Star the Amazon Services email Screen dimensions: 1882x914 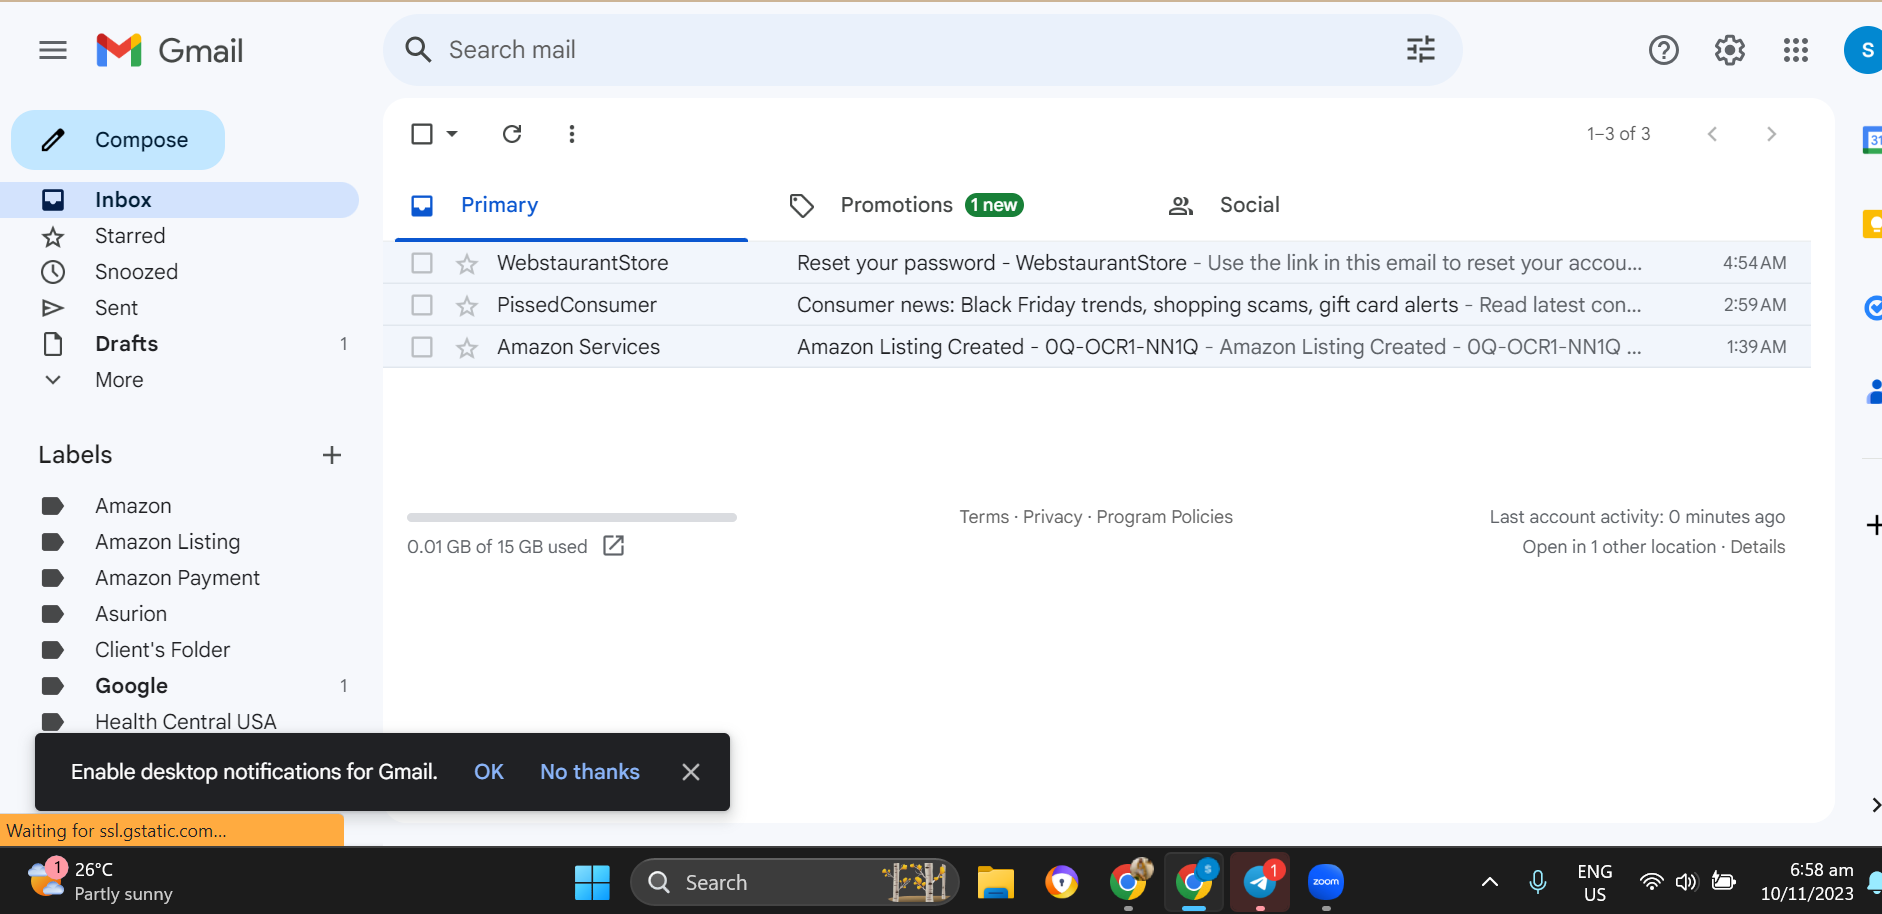(467, 347)
